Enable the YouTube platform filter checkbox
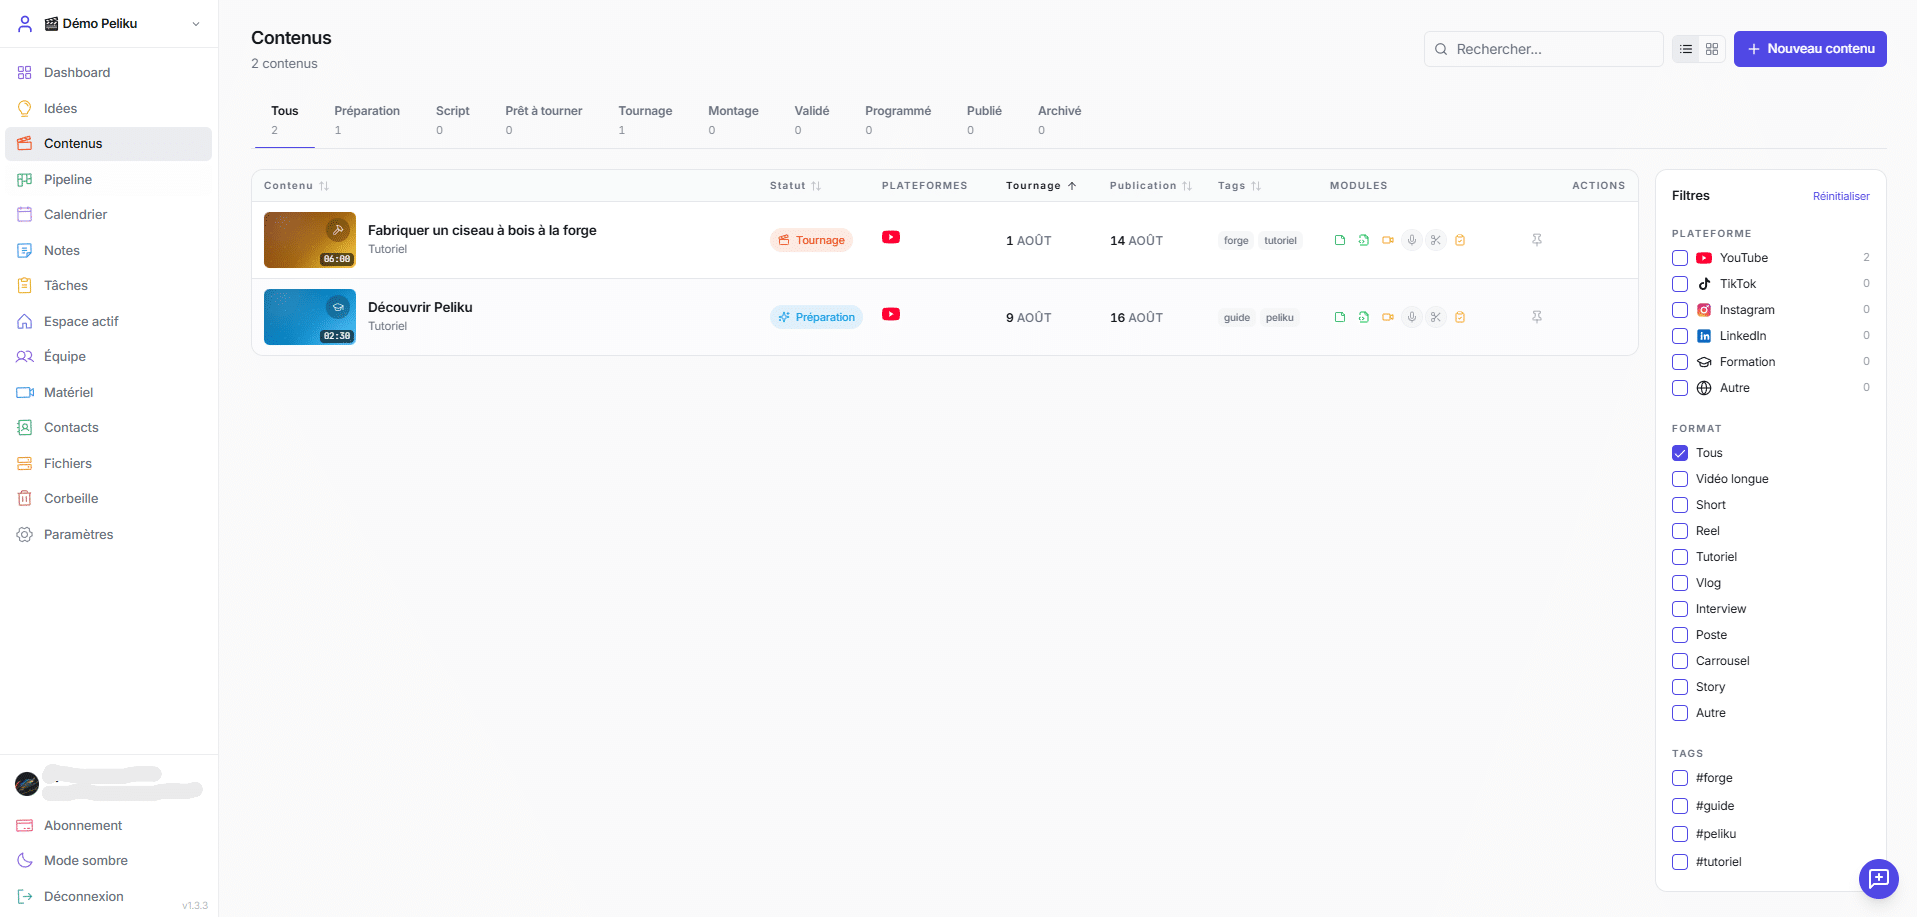Image resolution: width=1917 pixels, height=917 pixels. point(1680,258)
